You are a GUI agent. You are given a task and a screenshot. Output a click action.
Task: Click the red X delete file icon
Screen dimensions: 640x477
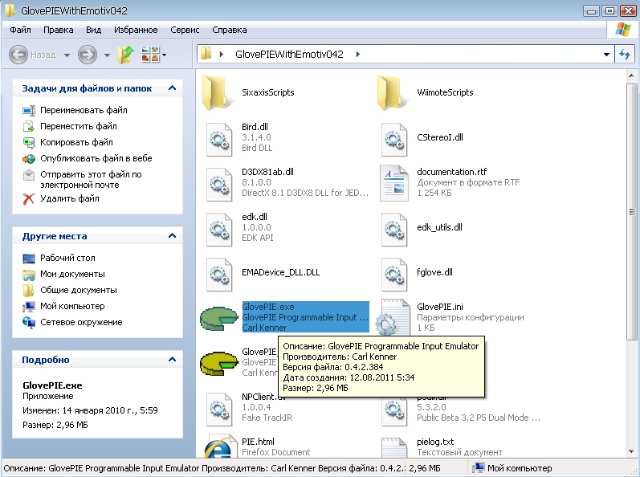pyautogui.click(x=29, y=199)
